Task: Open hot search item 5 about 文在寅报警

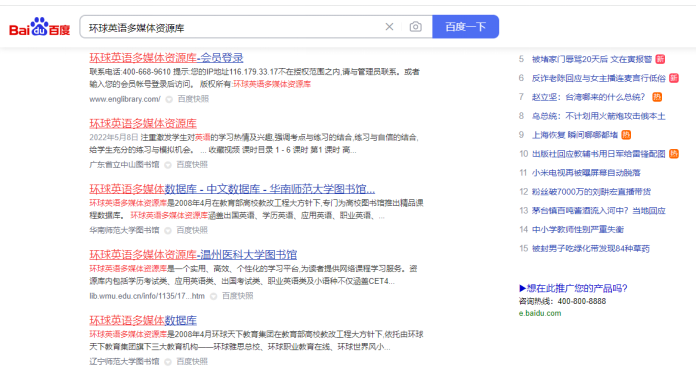Action: [592, 59]
